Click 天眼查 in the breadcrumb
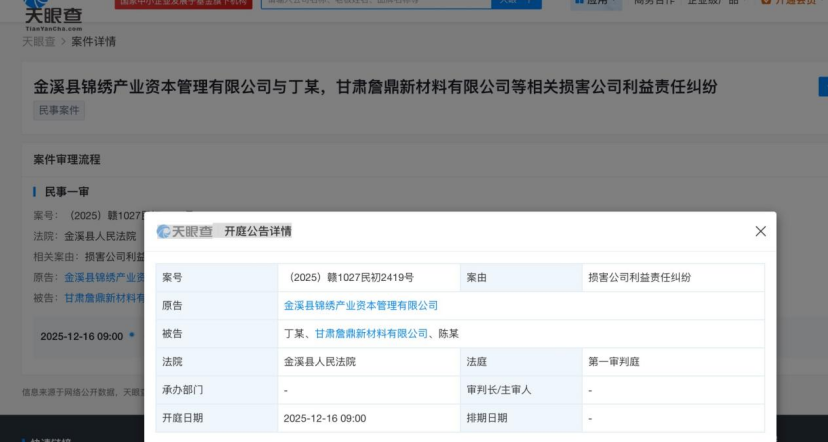828x442 pixels. tap(38, 42)
